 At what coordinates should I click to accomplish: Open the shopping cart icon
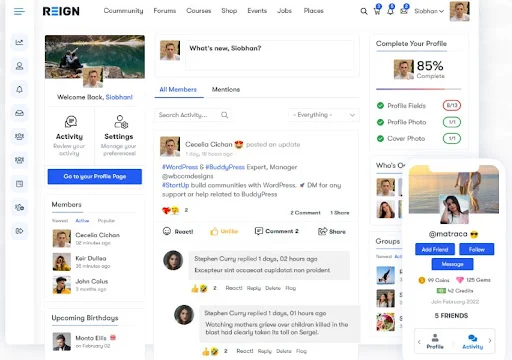[x=377, y=11]
